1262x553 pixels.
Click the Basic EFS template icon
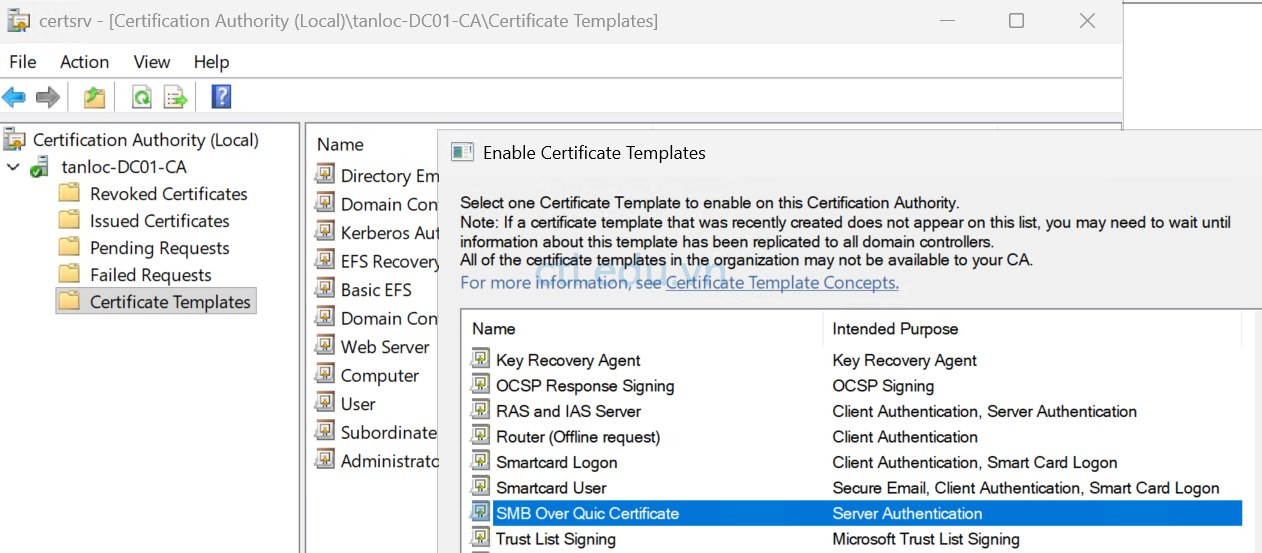324,289
